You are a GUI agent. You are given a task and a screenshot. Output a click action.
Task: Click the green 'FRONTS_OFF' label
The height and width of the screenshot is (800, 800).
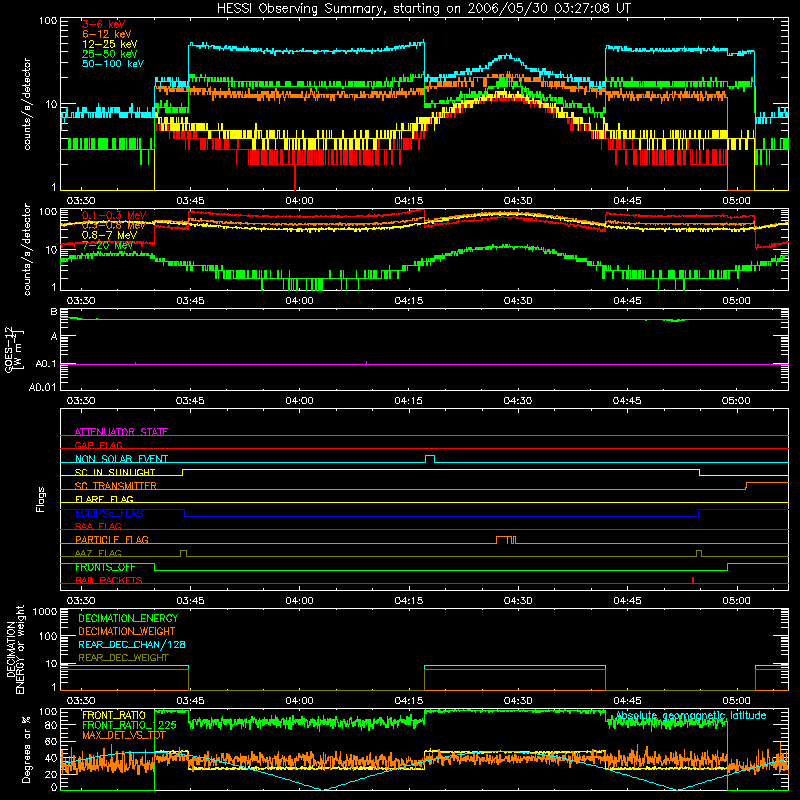pos(105,567)
